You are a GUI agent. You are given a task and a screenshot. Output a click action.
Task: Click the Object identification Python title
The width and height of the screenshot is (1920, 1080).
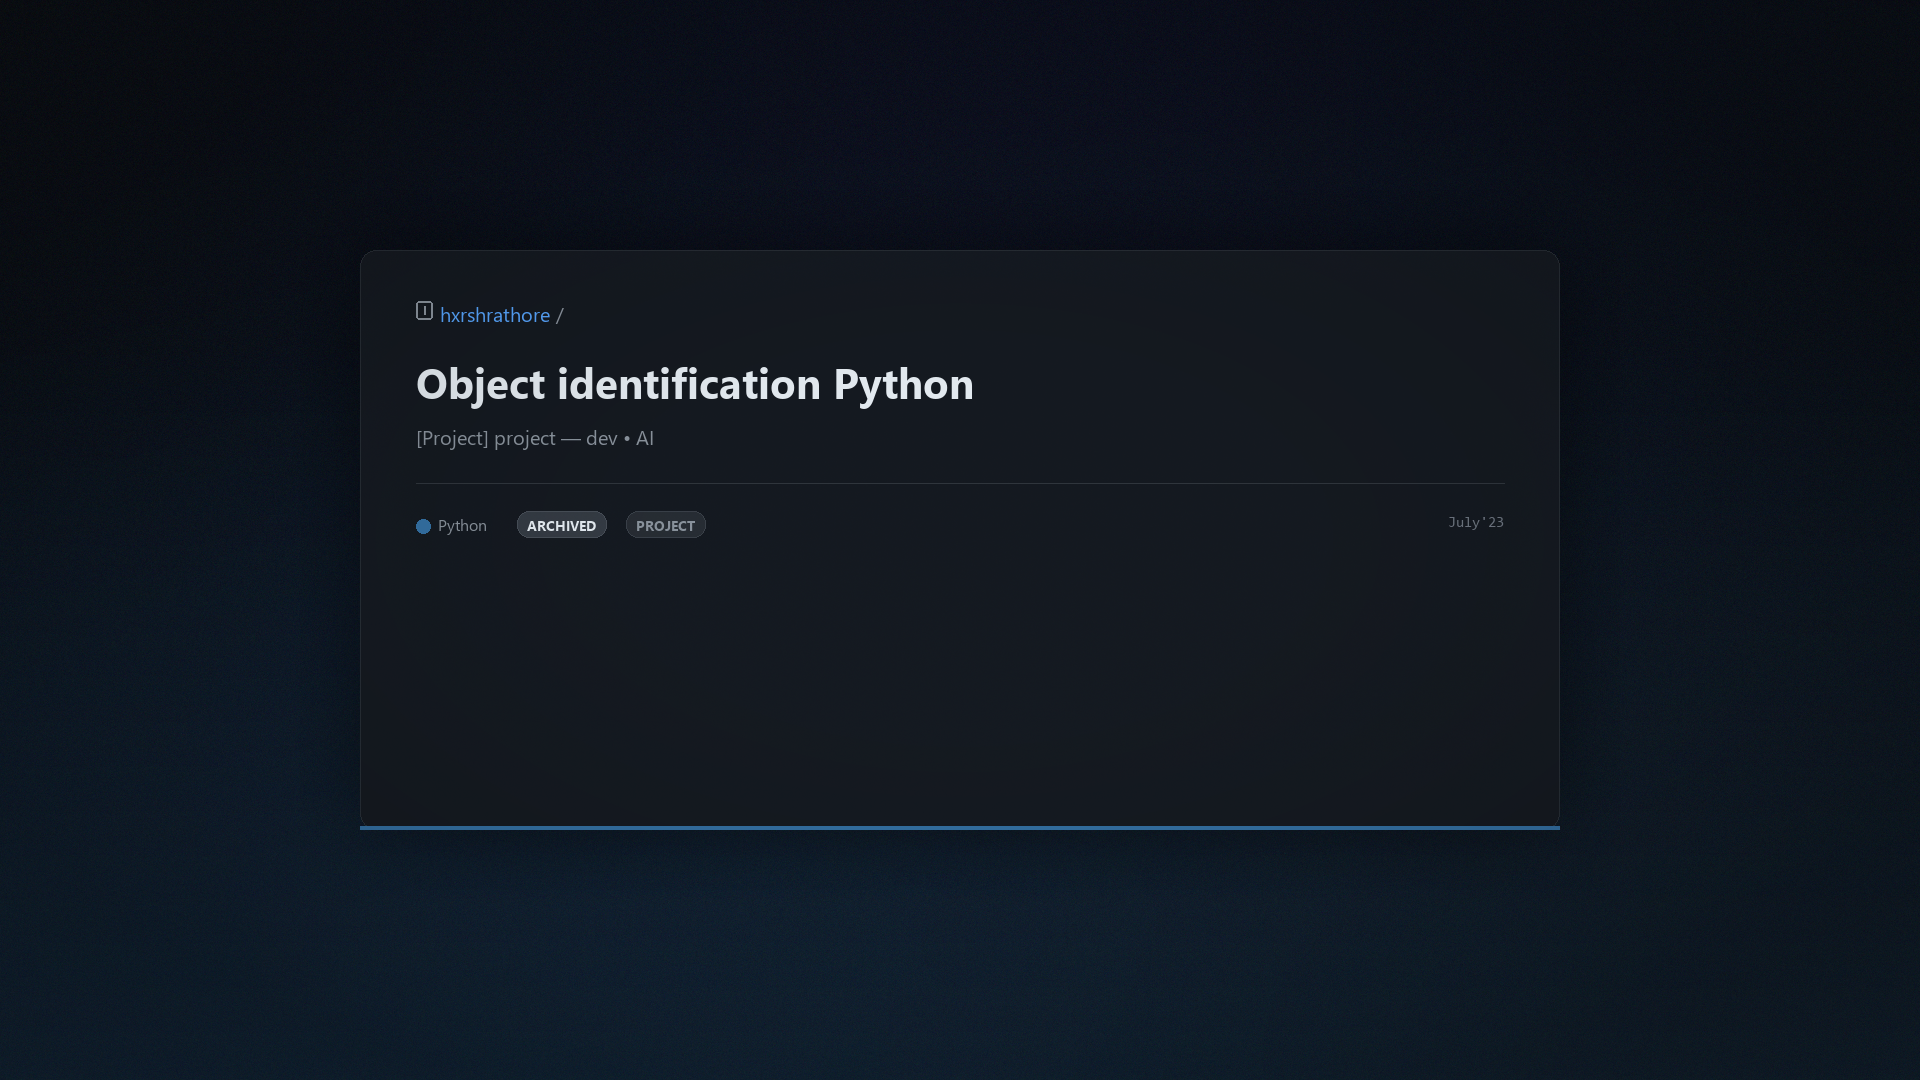coord(695,384)
